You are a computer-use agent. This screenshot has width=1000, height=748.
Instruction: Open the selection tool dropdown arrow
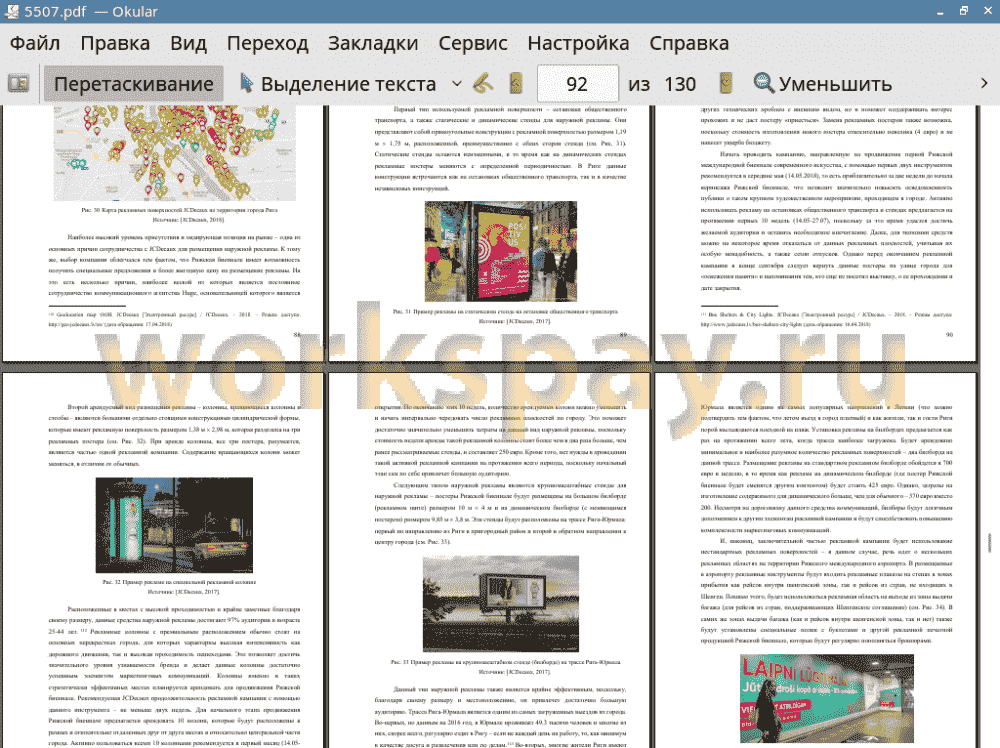click(x=457, y=84)
